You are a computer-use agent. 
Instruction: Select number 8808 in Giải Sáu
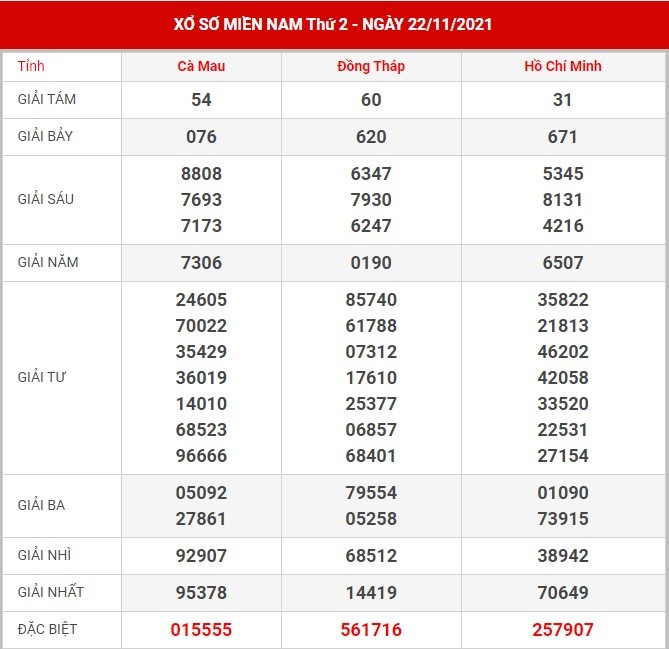(x=201, y=174)
